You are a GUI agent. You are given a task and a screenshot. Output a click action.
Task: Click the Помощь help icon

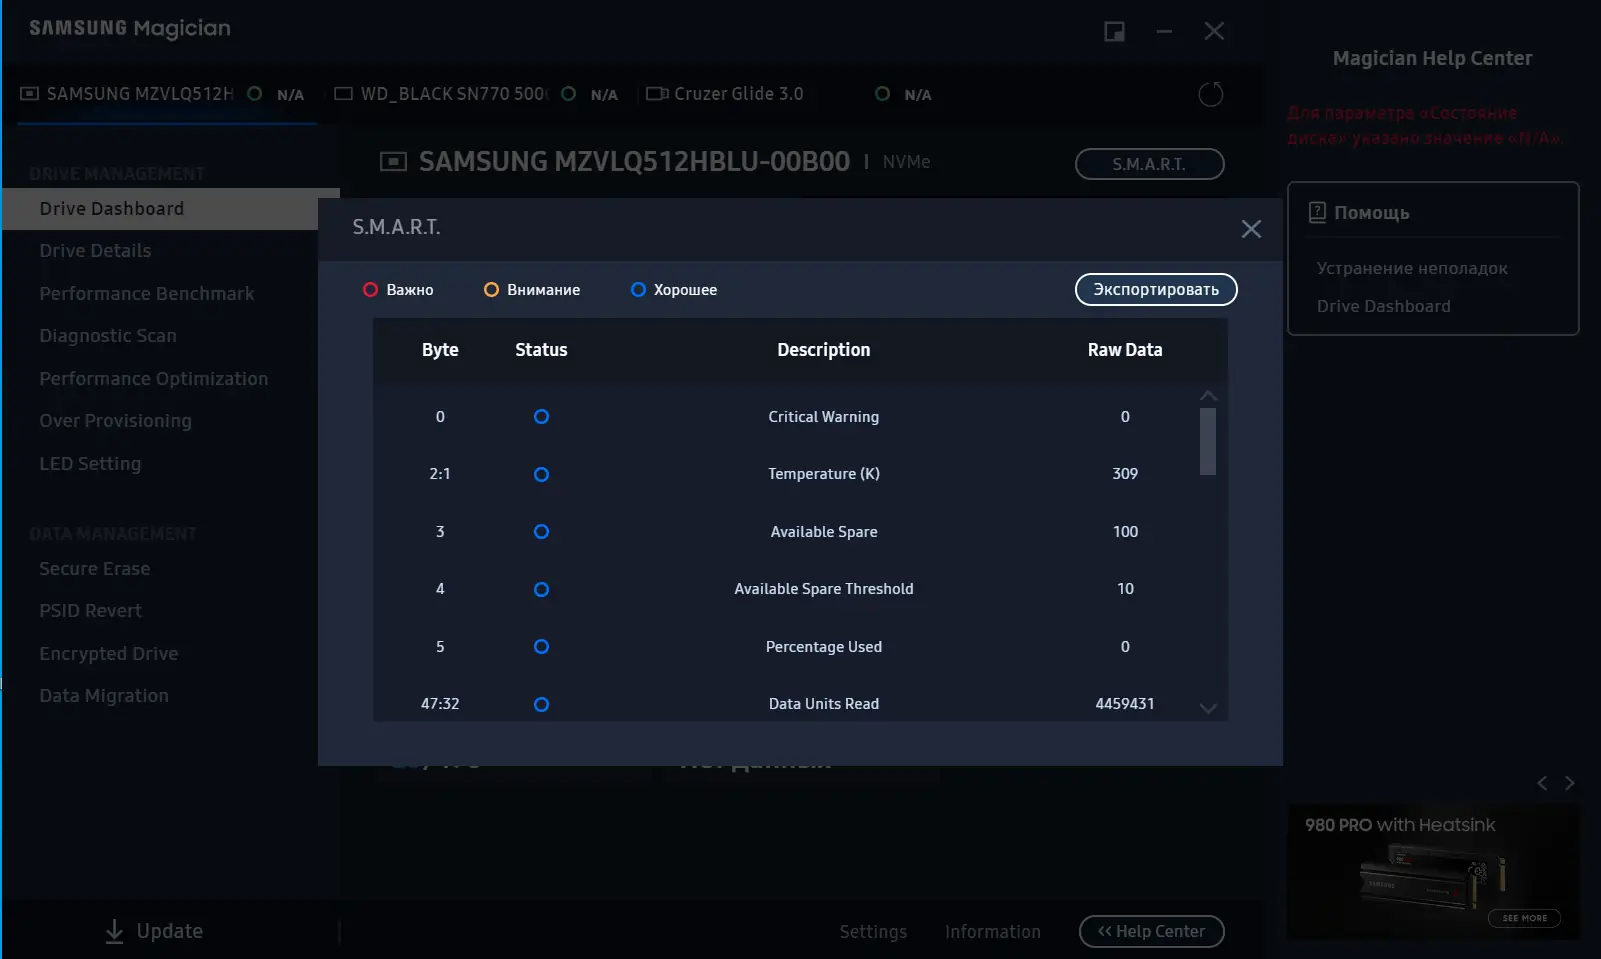pos(1317,212)
